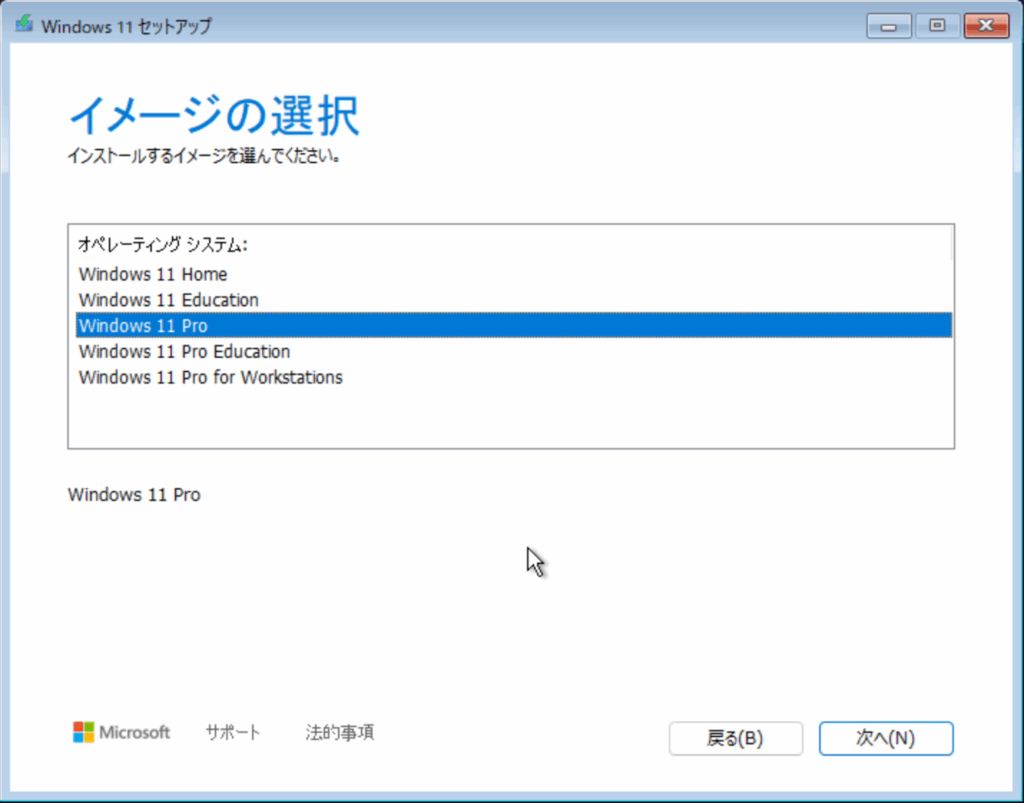Maximize the Windows 11 setup window
Viewport: 1024px width, 803px height.
click(x=937, y=26)
